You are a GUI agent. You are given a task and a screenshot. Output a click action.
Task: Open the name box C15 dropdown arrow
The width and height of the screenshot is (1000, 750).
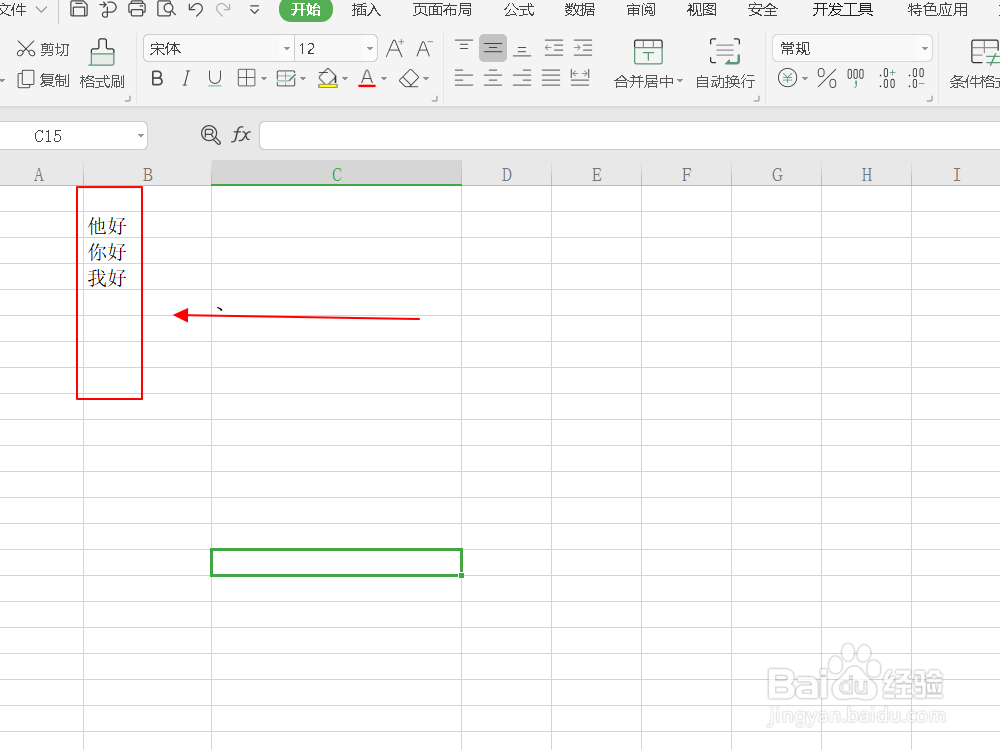coord(140,136)
